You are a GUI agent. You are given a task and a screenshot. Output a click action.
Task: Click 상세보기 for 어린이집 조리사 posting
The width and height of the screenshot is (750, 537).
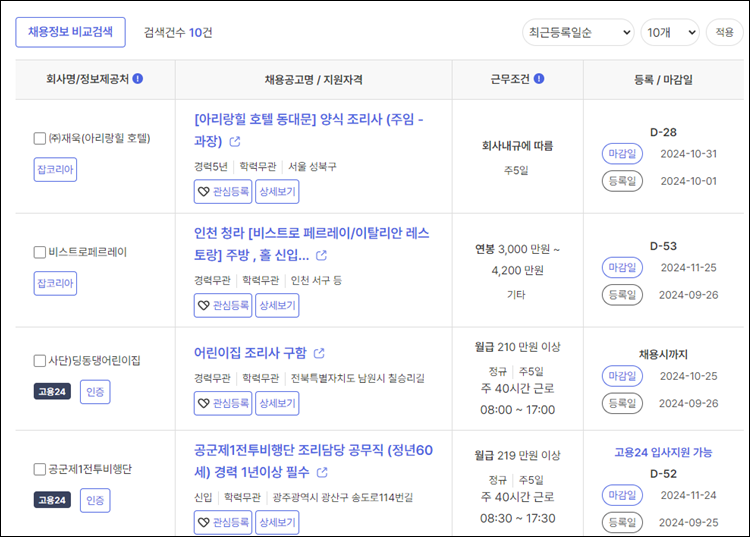(x=277, y=403)
